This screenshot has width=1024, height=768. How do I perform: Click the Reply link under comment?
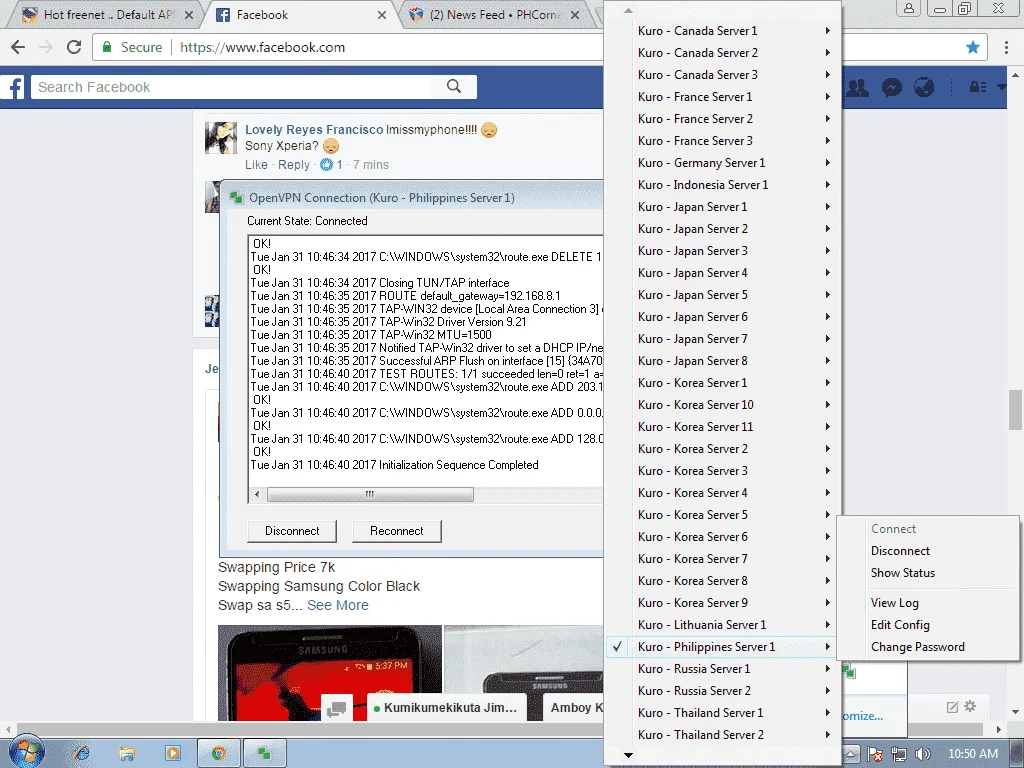[x=294, y=165]
